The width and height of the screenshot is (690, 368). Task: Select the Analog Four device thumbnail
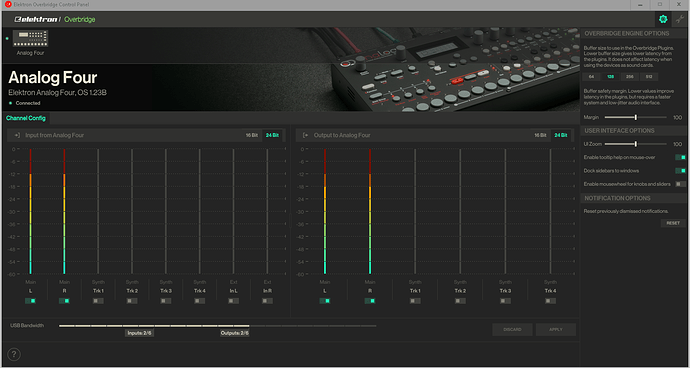click(x=30, y=38)
